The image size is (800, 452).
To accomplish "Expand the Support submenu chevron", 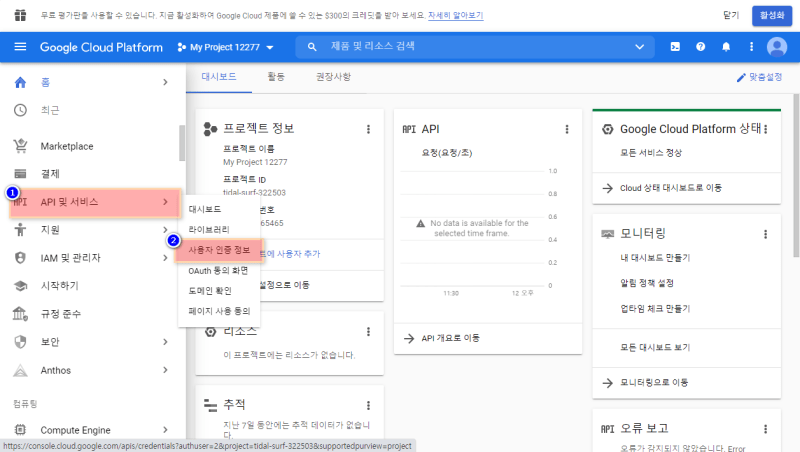I will coord(165,230).
